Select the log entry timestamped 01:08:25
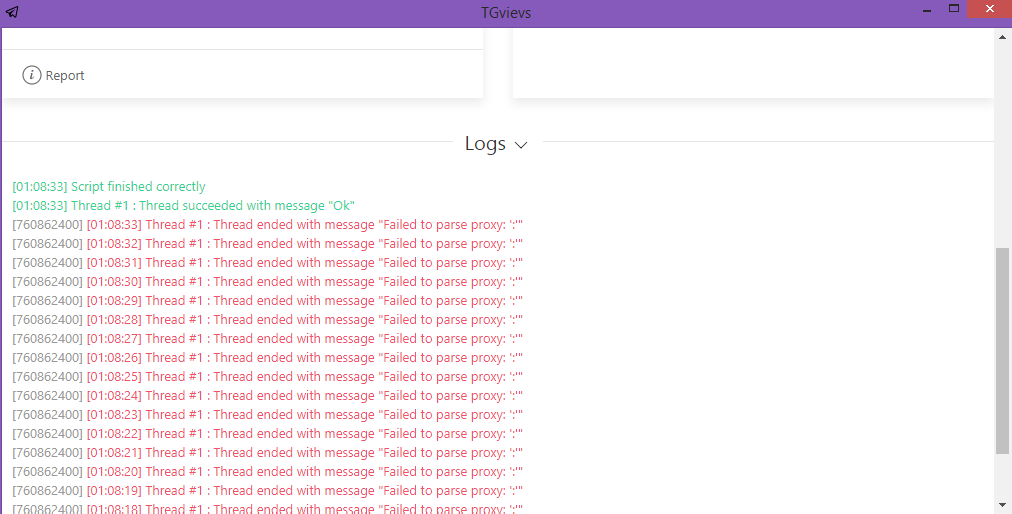 [268, 377]
